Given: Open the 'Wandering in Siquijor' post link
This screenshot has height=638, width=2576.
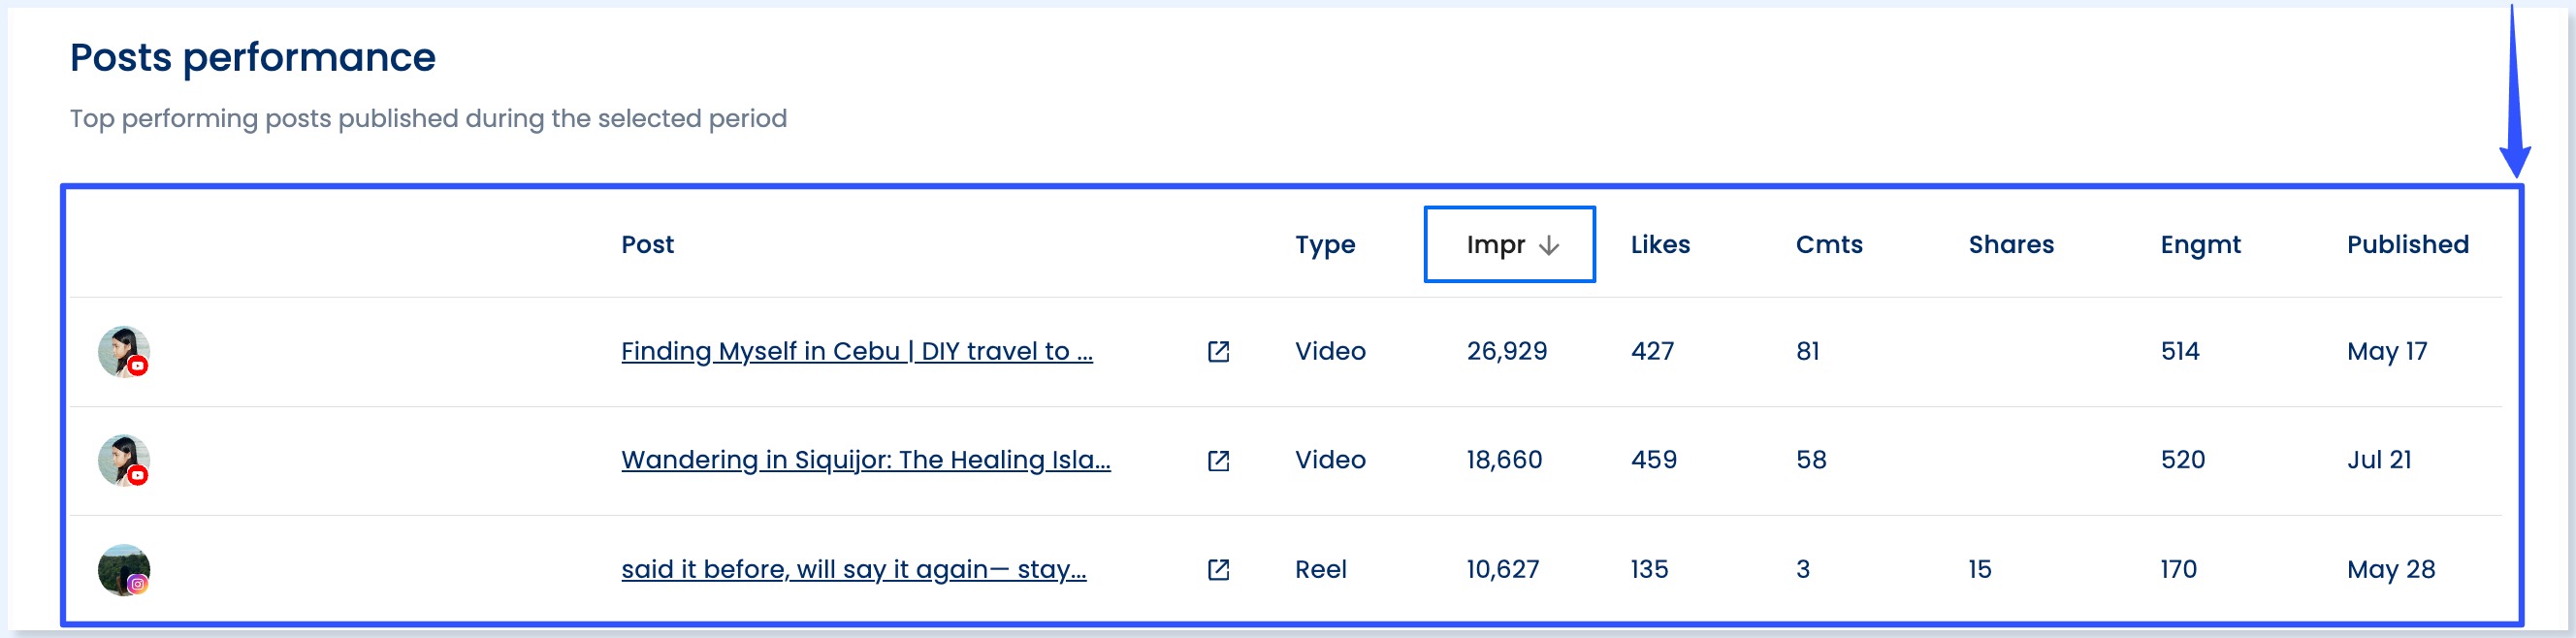Looking at the screenshot, I should coord(866,461).
